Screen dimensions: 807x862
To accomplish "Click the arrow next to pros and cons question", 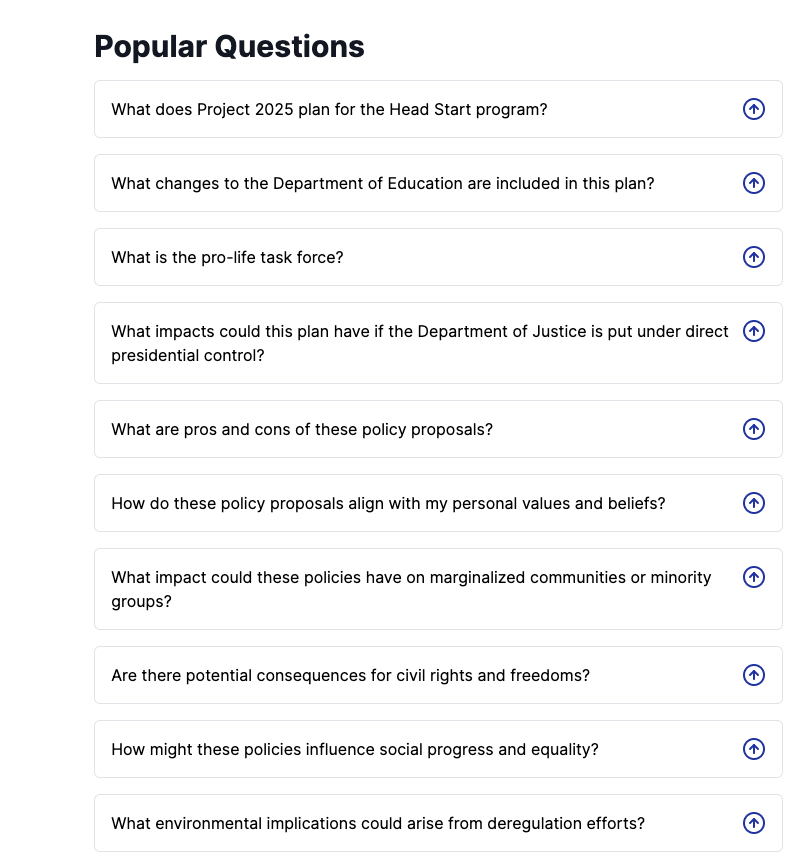I will 754,429.
